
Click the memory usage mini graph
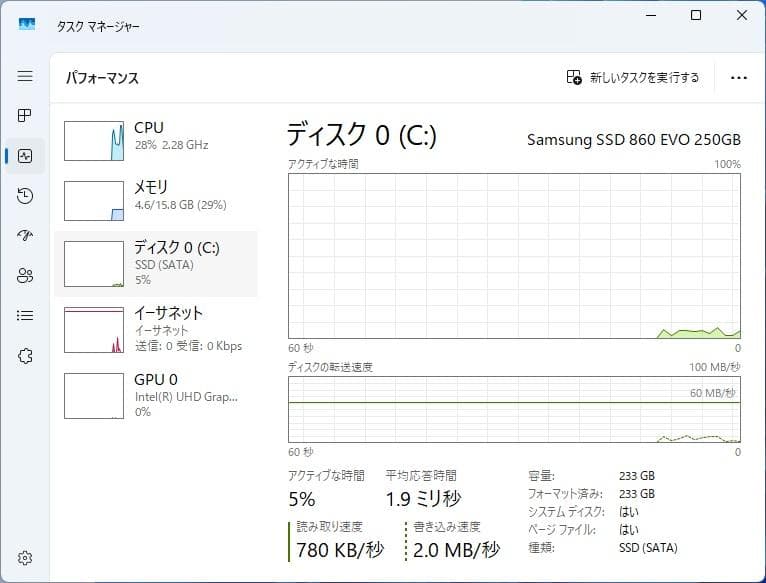tap(94, 201)
